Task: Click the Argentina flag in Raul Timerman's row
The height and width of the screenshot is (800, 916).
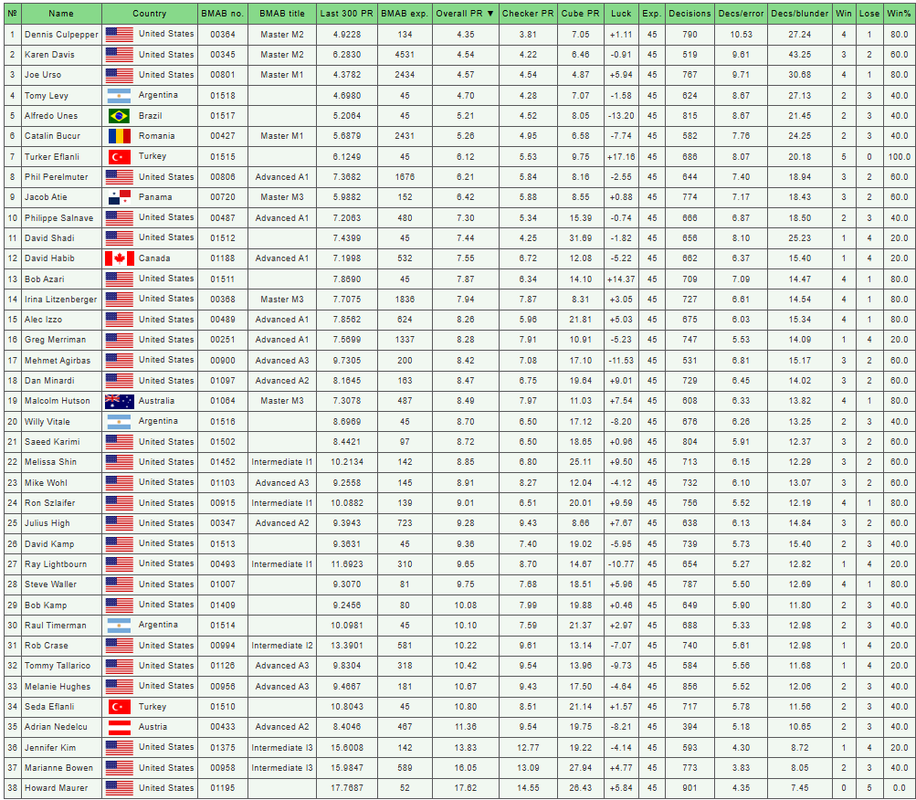Action: coord(119,625)
